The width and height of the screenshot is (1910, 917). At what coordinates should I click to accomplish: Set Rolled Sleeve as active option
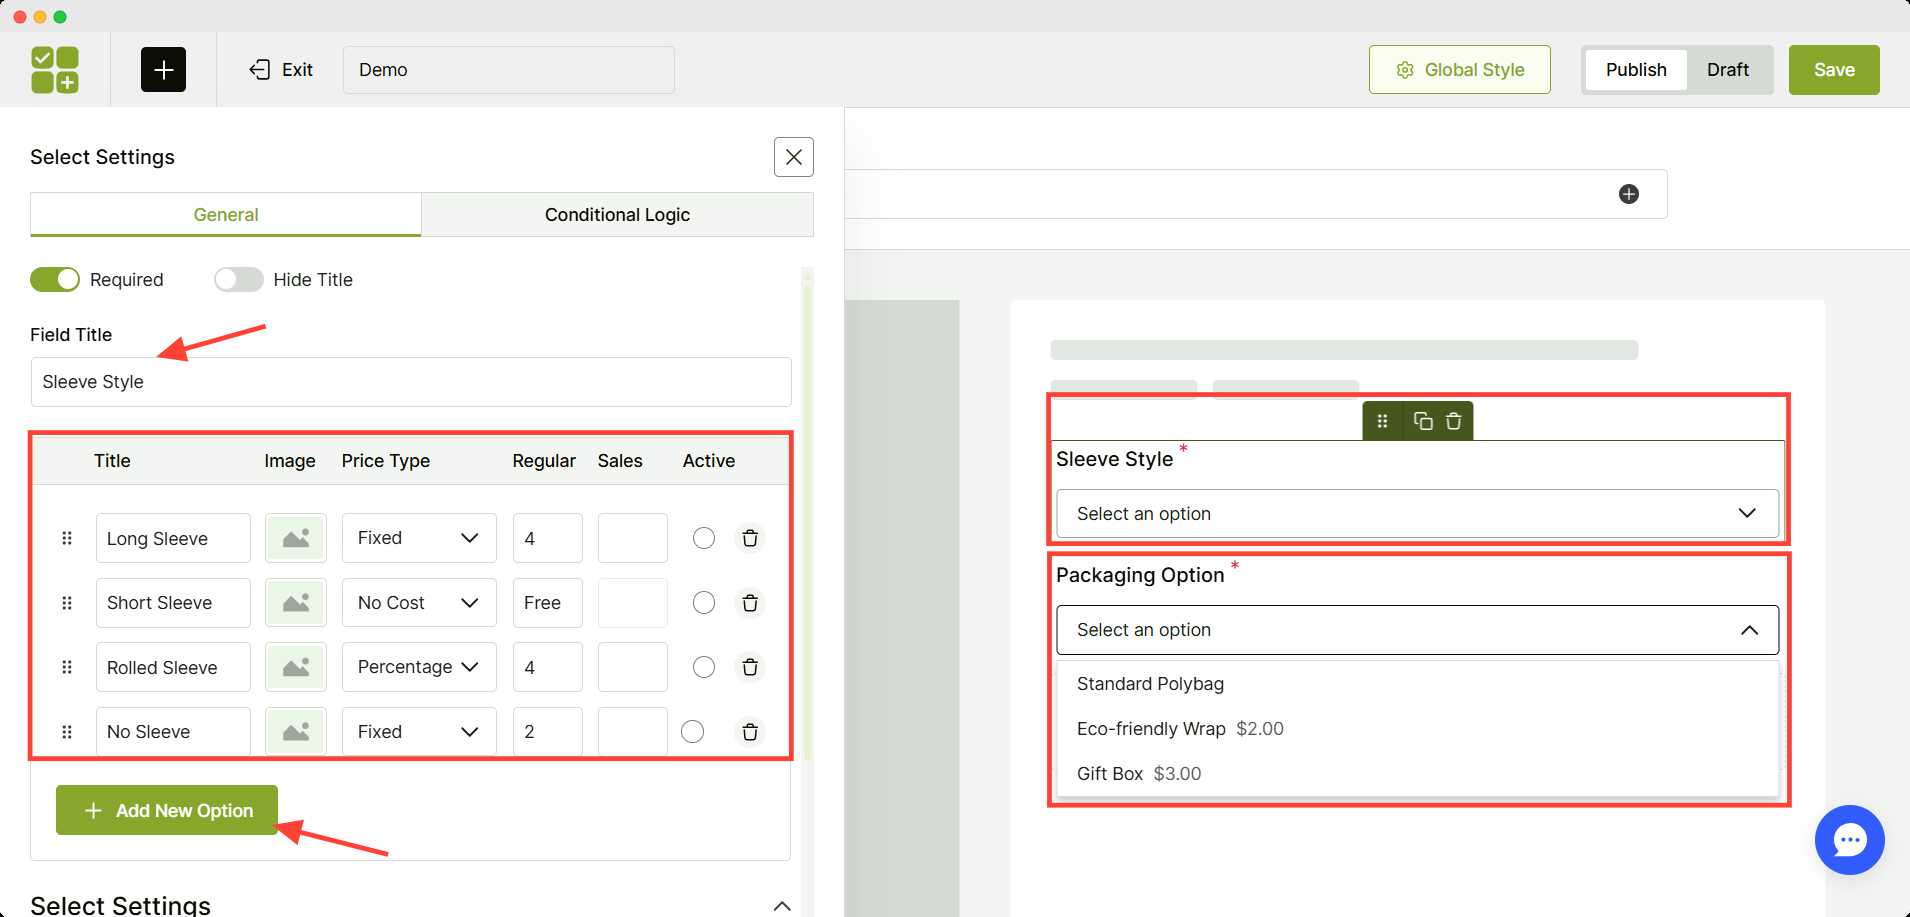[x=704, y=667]
